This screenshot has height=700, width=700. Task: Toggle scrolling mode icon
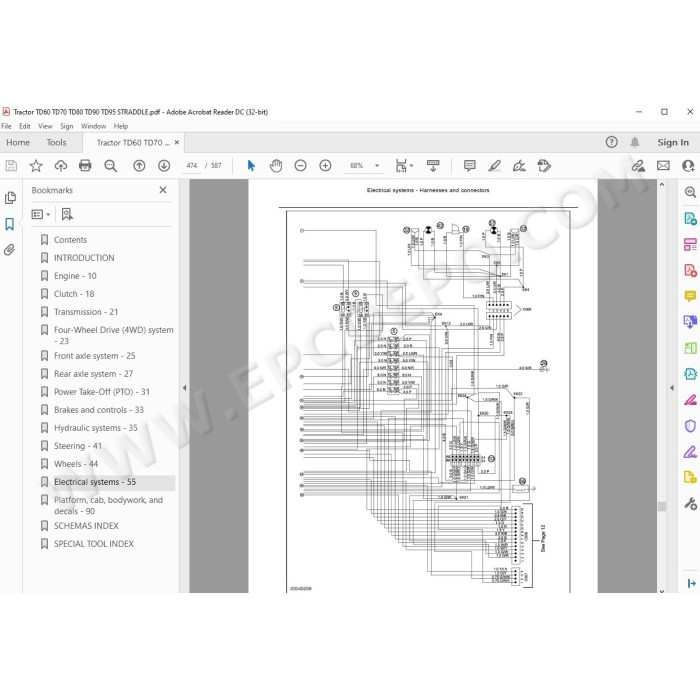coord(433,166)
